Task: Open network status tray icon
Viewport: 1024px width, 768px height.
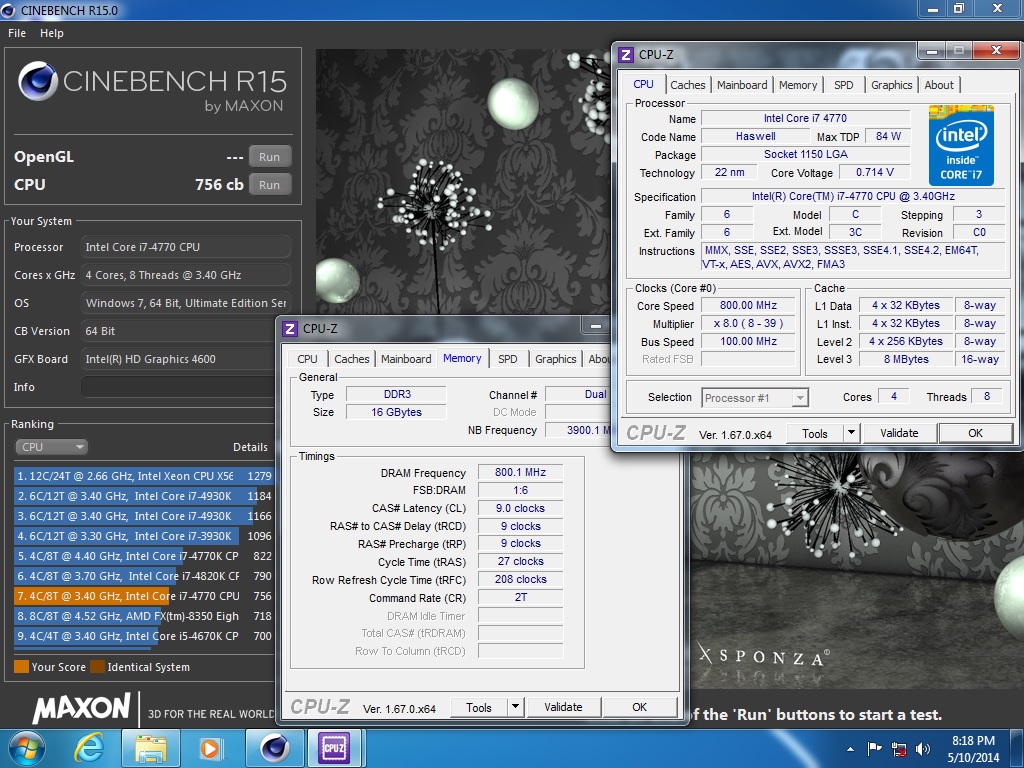Action: [899, 749]
